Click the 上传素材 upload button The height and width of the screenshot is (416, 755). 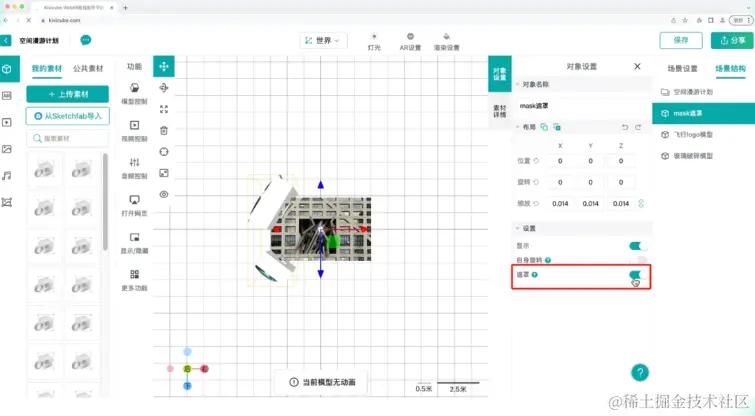click(x=67, y=94)
